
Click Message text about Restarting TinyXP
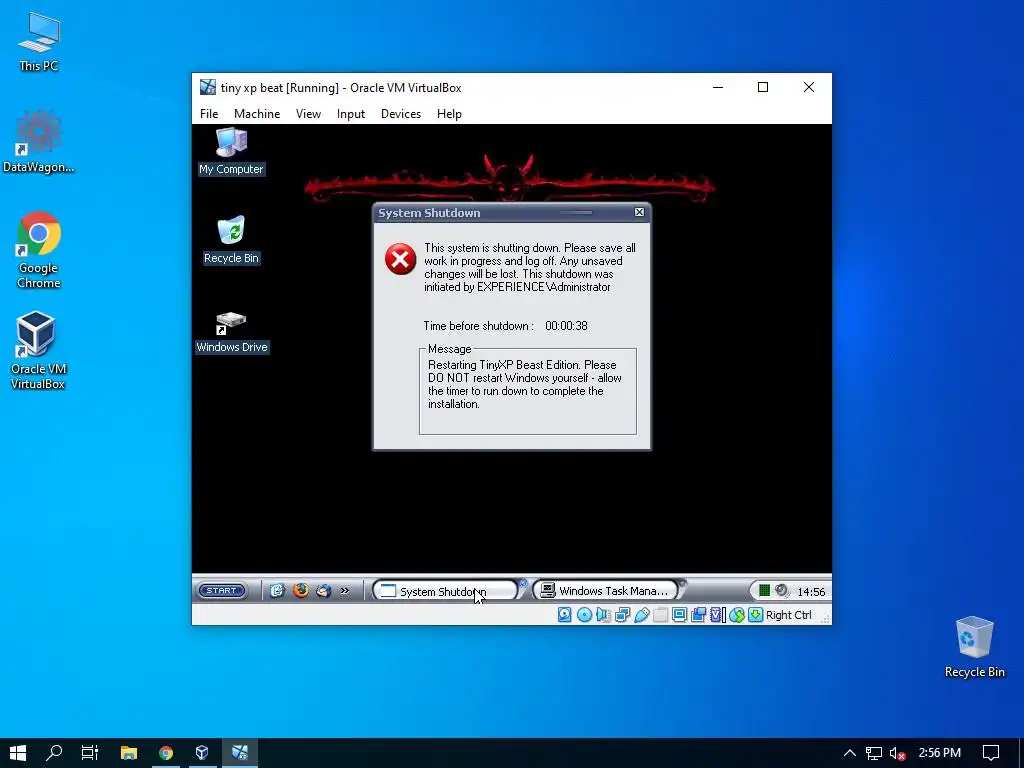click(x=524, y=384)
